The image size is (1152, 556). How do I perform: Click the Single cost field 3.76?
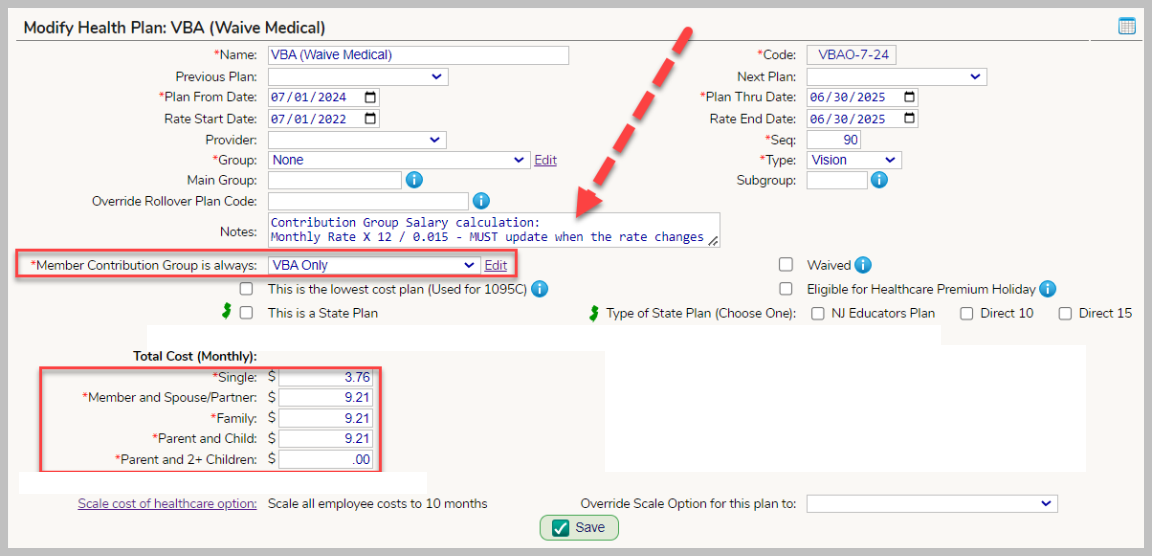325,378
